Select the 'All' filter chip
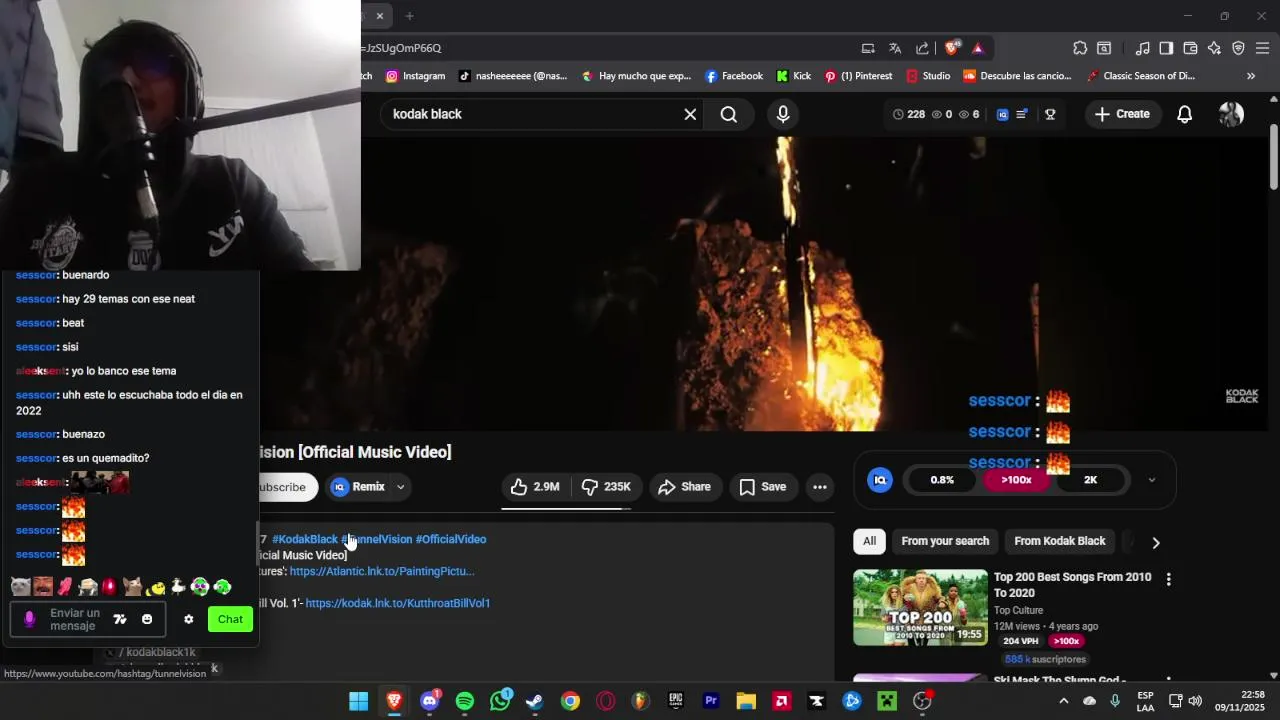The image size is (1280, 720). [x=870, y=541]
